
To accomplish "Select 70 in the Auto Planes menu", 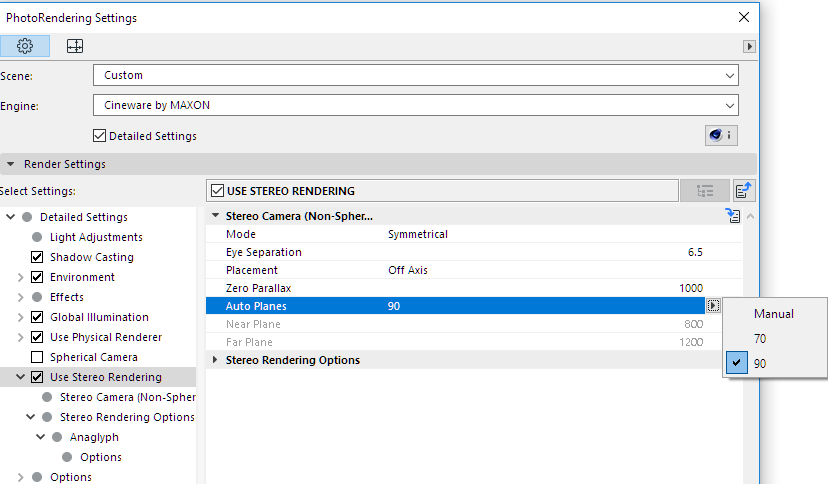I will pyautogui.click(x=760, y=339).
